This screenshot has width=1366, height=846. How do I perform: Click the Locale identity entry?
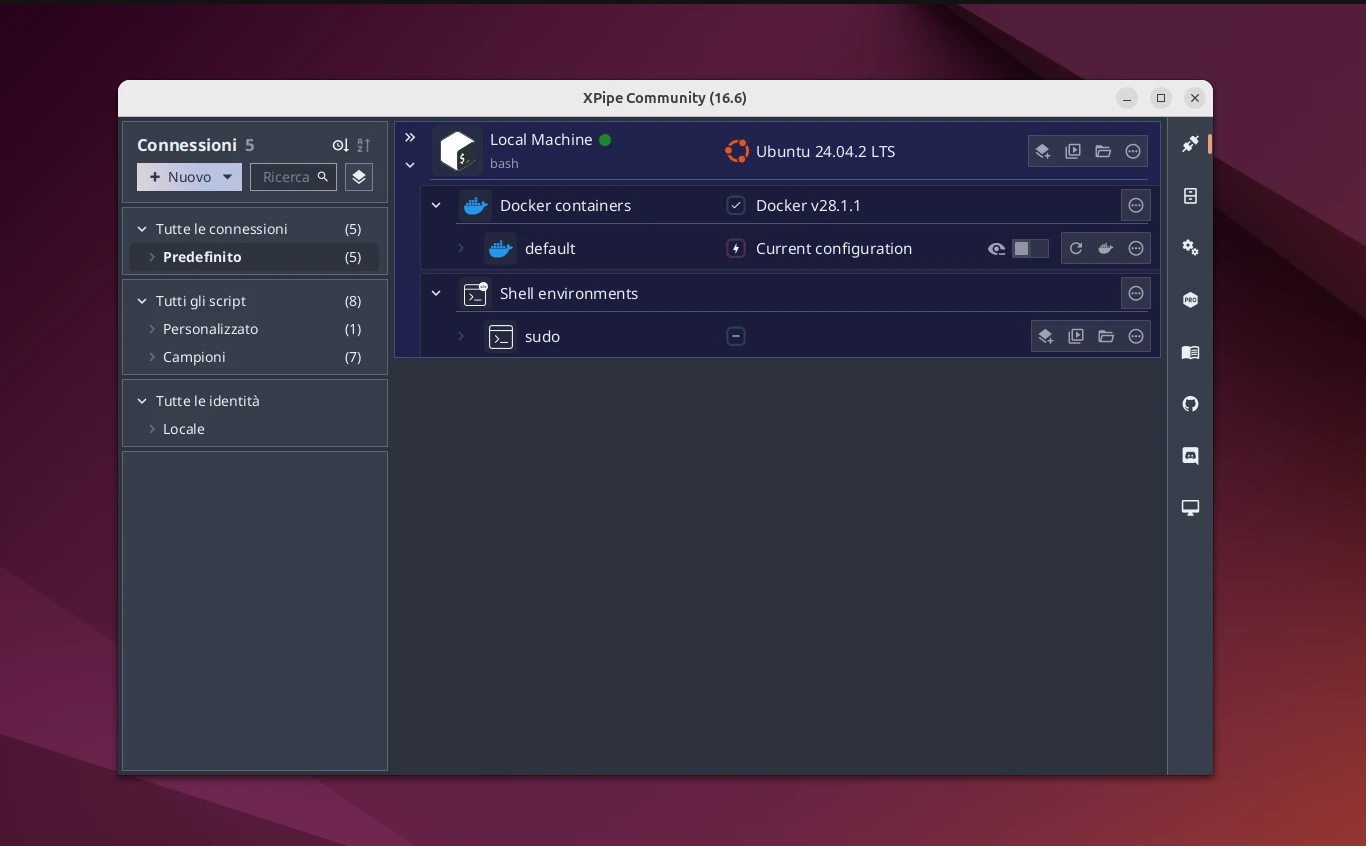pos(184,429)
